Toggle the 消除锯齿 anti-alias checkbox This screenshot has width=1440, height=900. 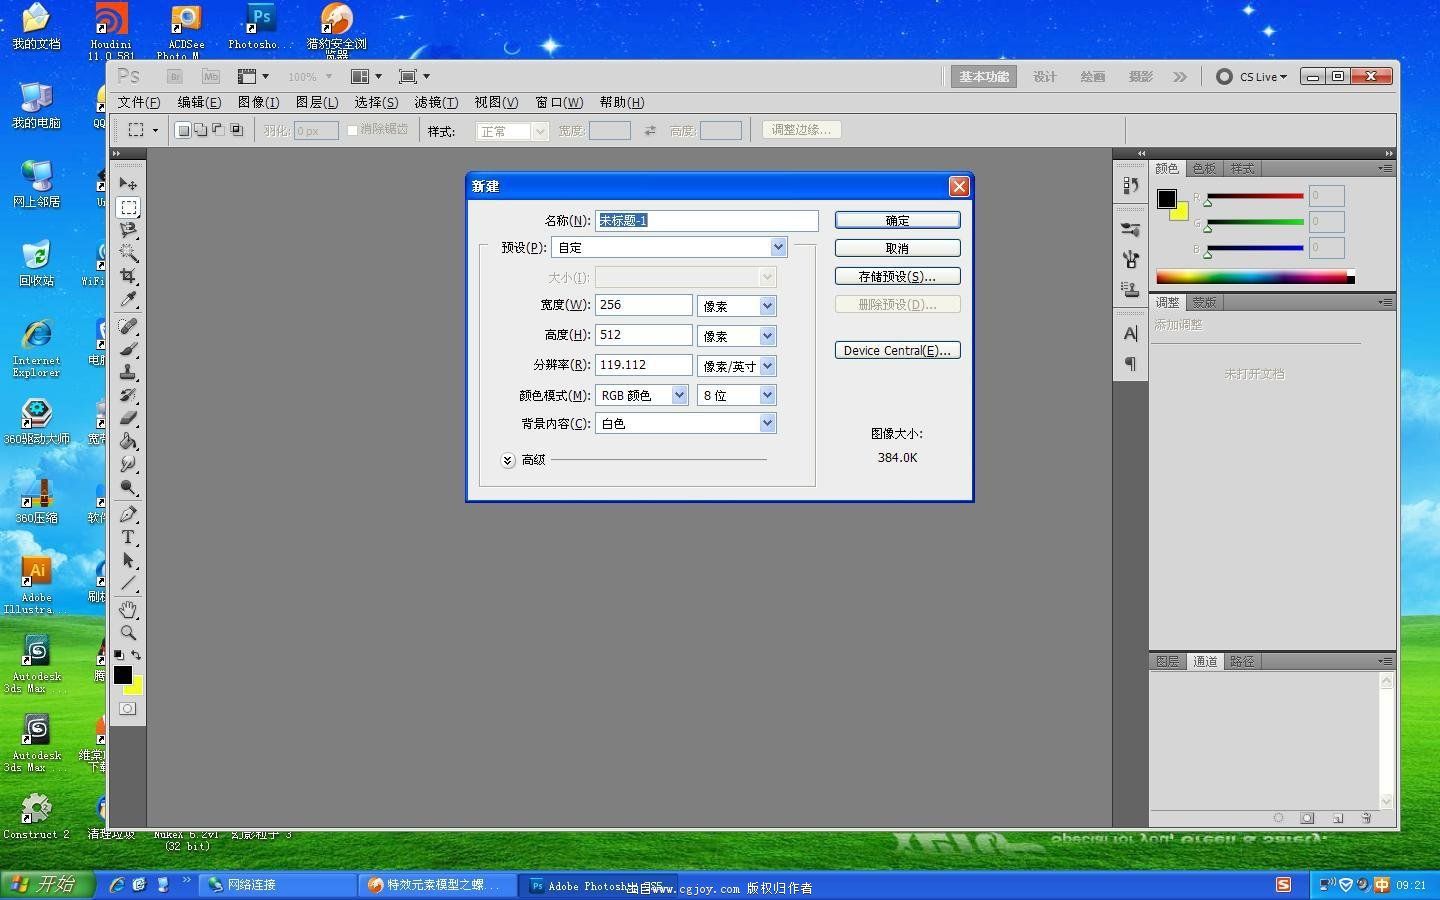coord(352,130)
